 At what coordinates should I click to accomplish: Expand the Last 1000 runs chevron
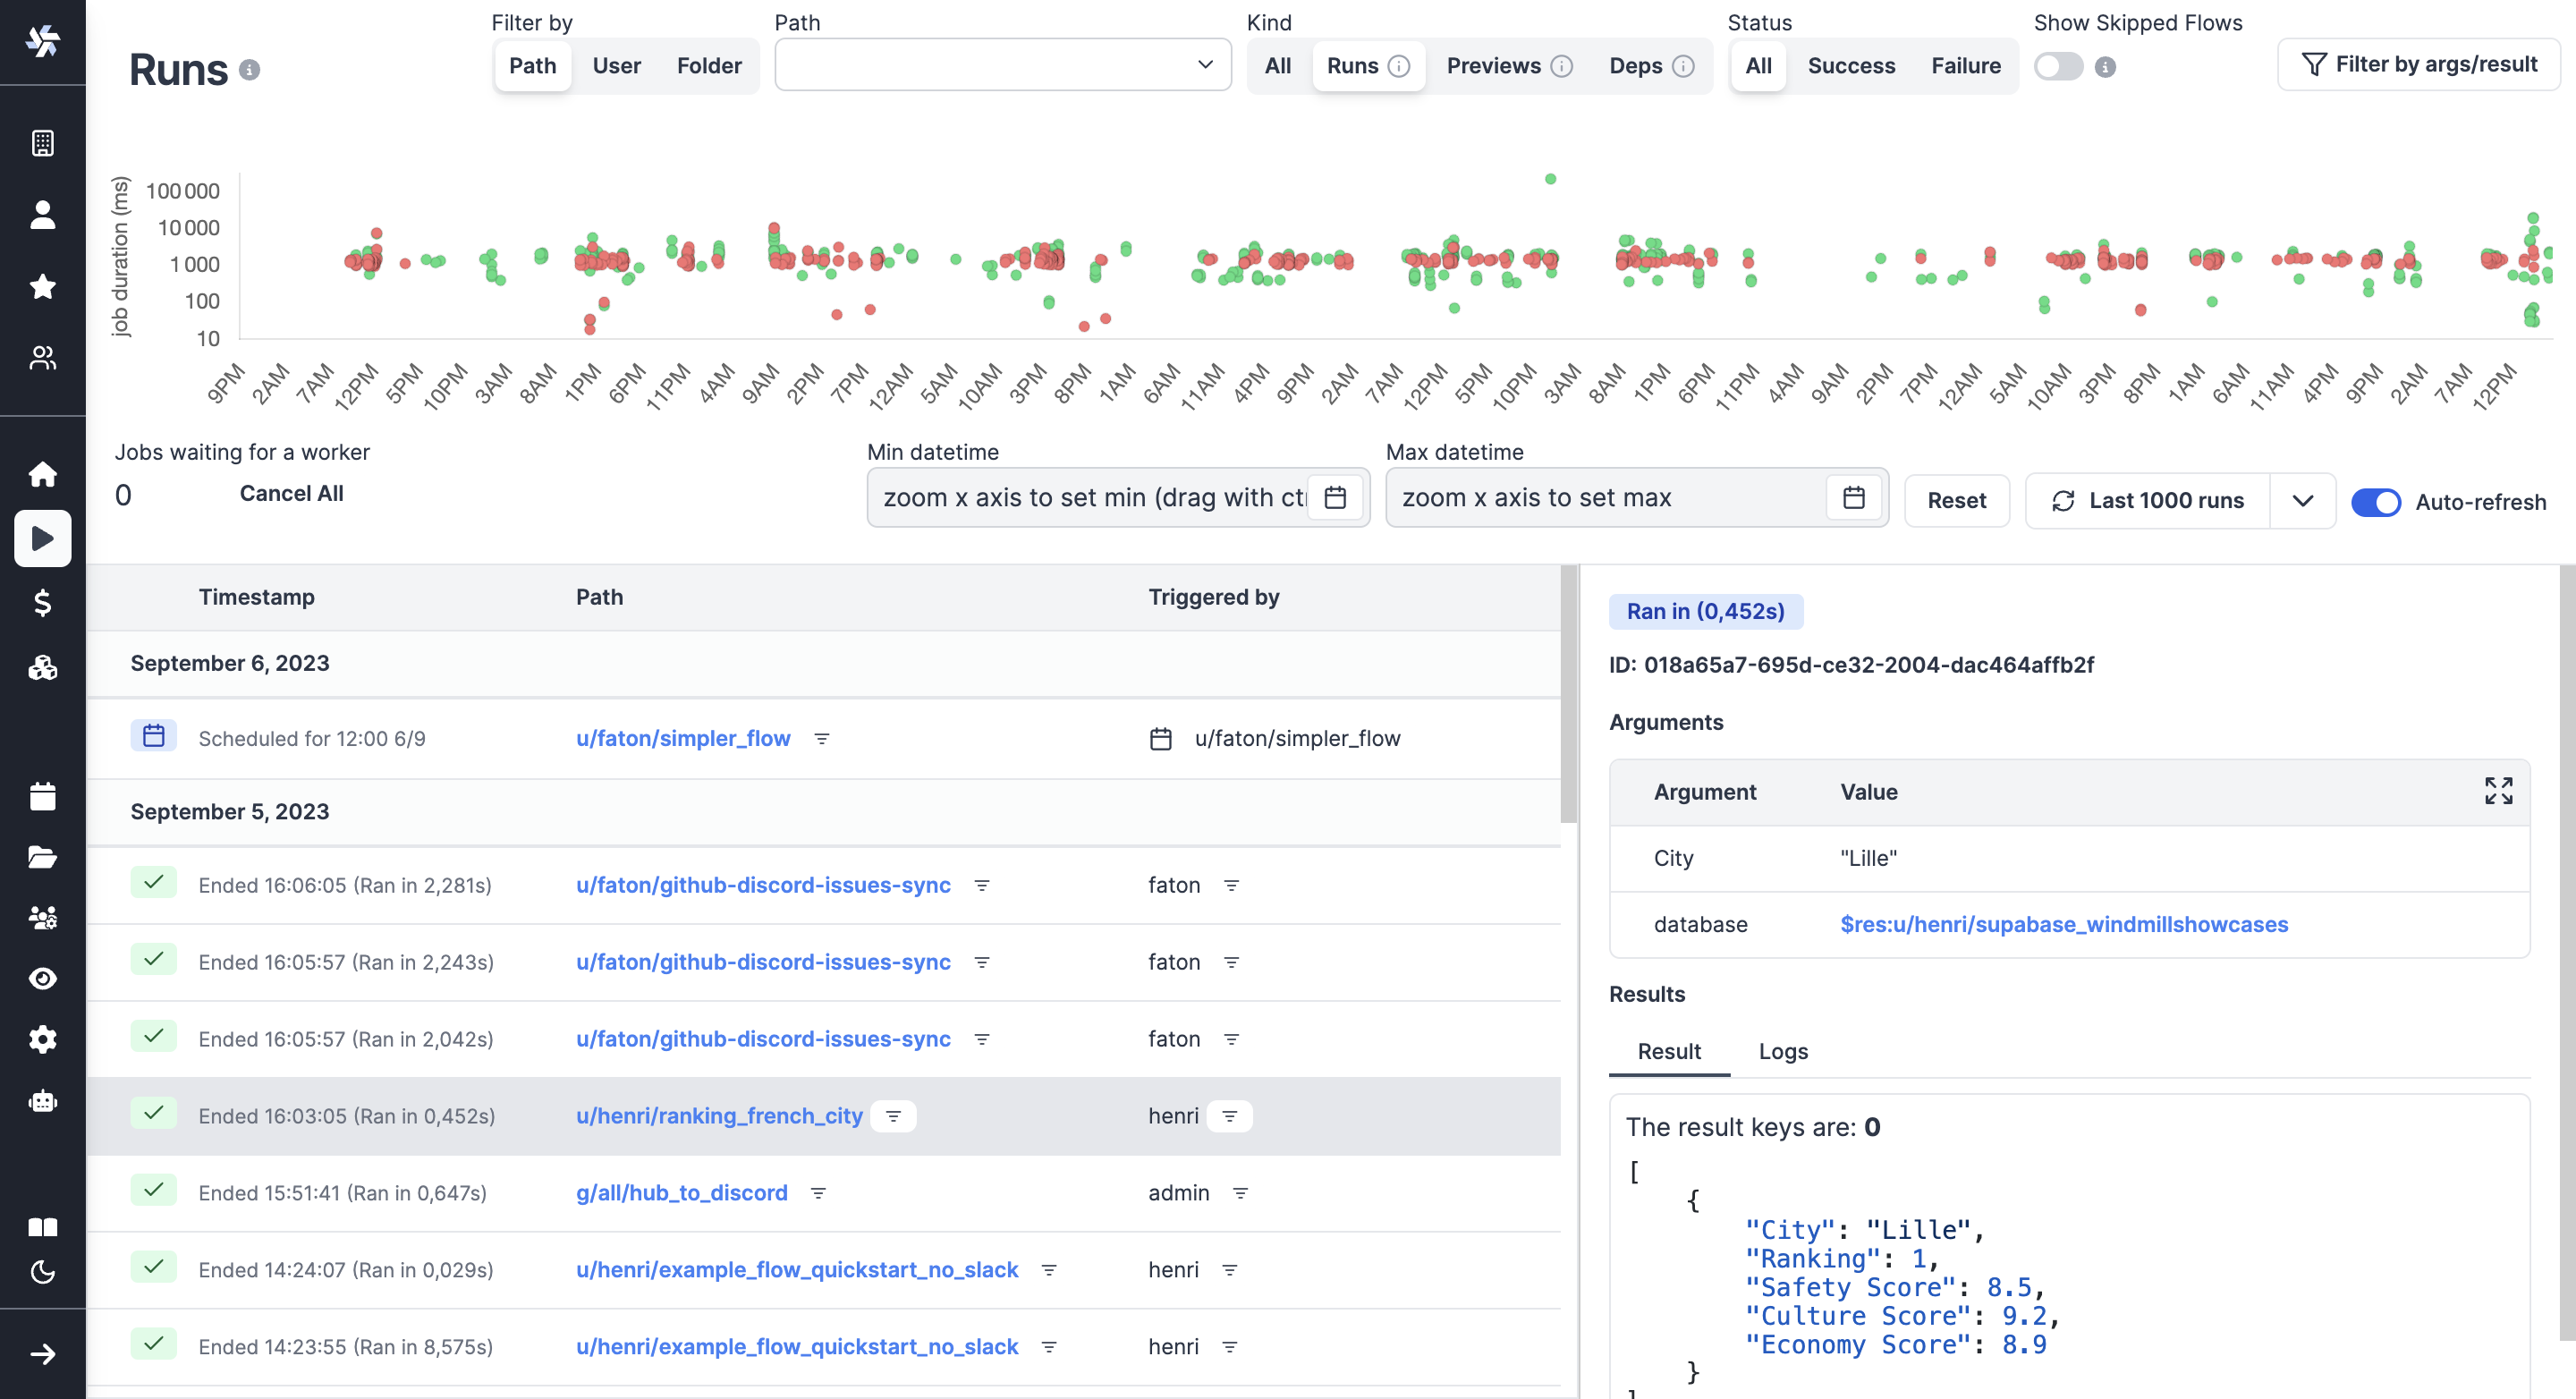(x=2303, y=500)
